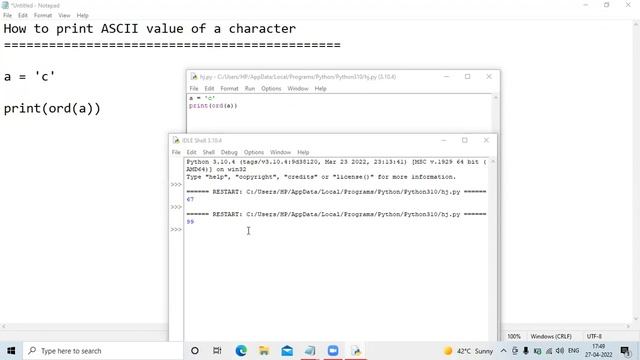The height and width of the screenshot is (360, 640).
Task: Open File menu in IDLE Shell window
Action: pos(176,152)
